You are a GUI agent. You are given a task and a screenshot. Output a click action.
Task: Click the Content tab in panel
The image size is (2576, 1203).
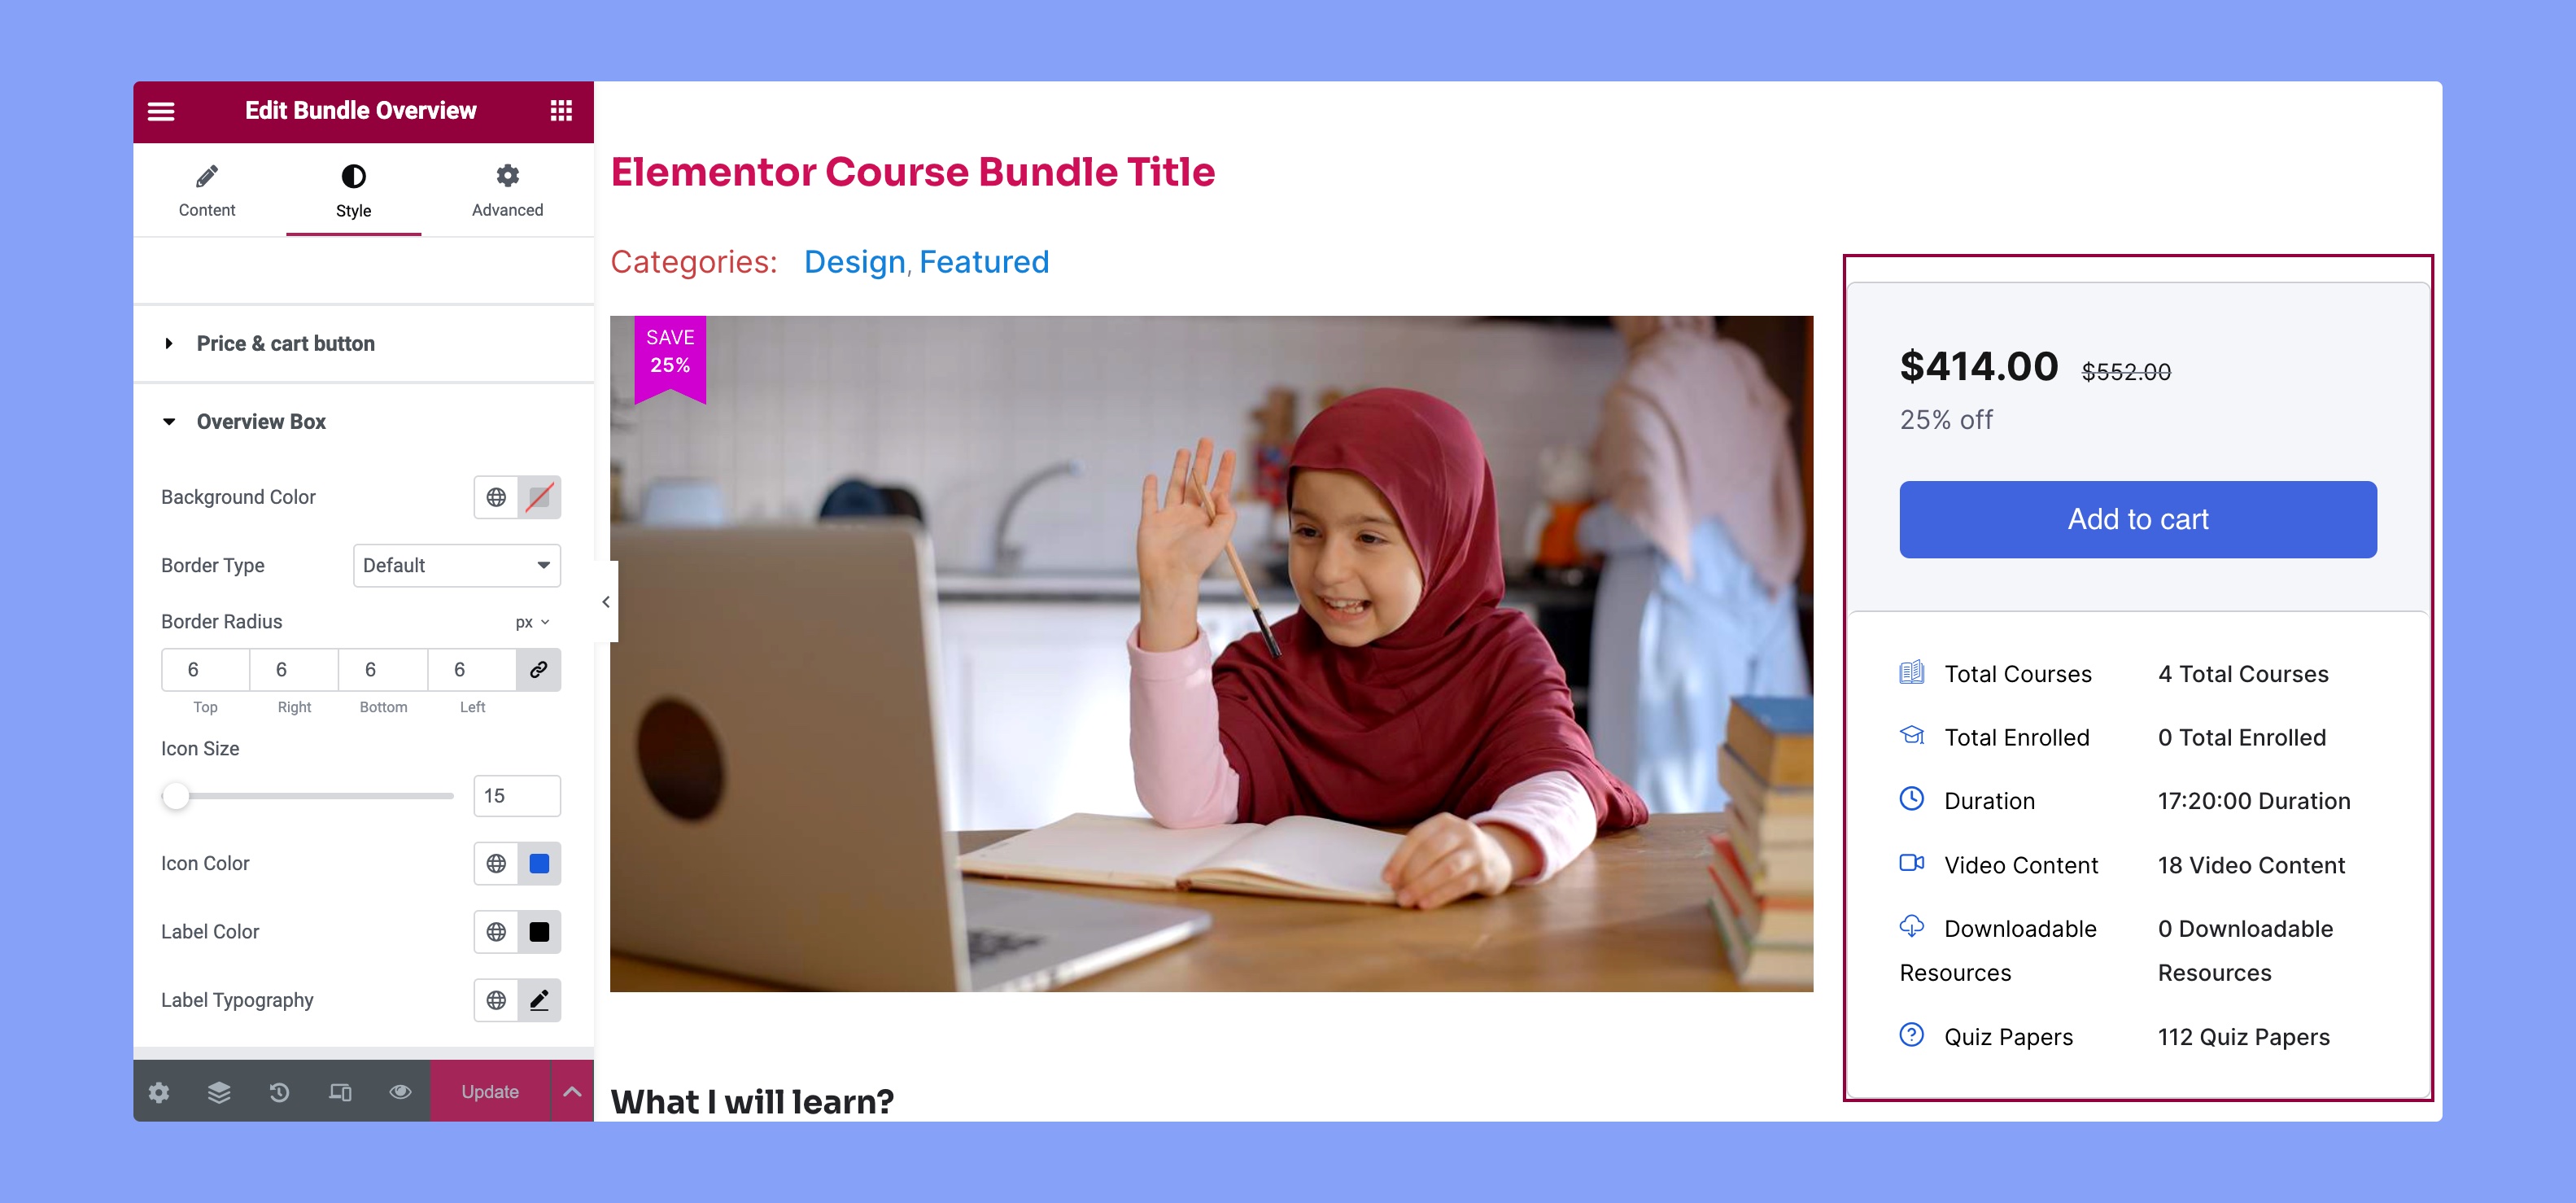207,189
